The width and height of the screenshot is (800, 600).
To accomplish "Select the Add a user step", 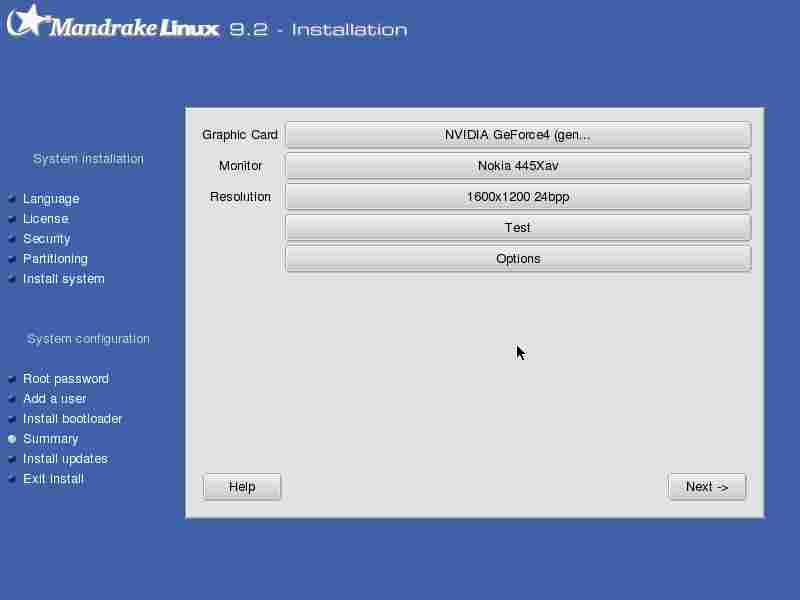I will tap(55, 398).
